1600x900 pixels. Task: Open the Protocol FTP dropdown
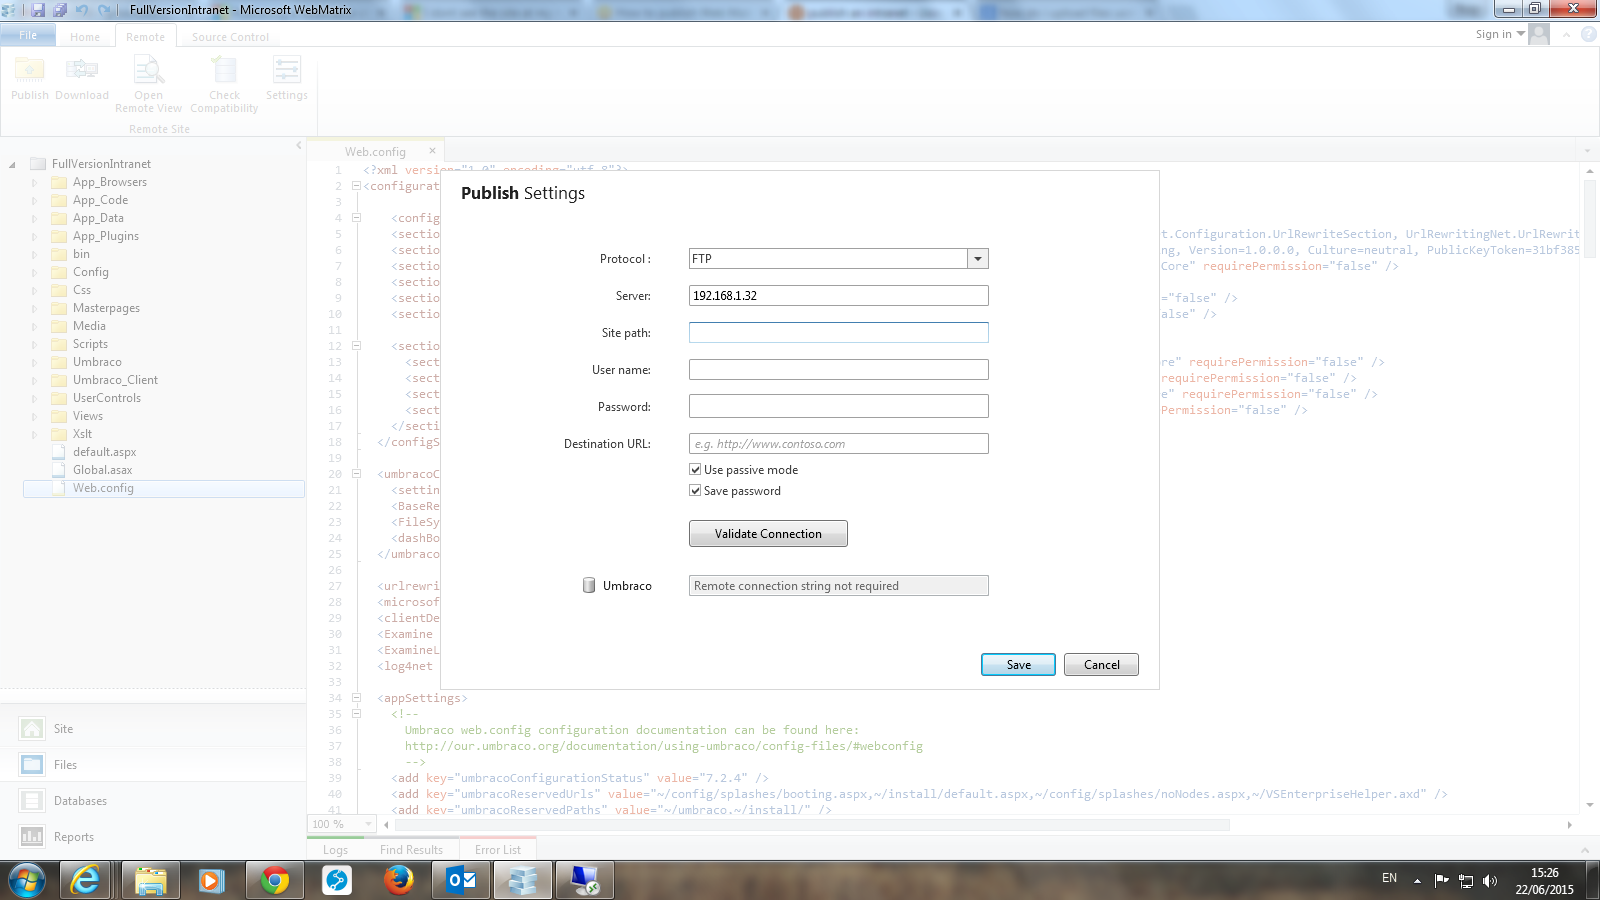pyautogui.click(x=978, y=259)
